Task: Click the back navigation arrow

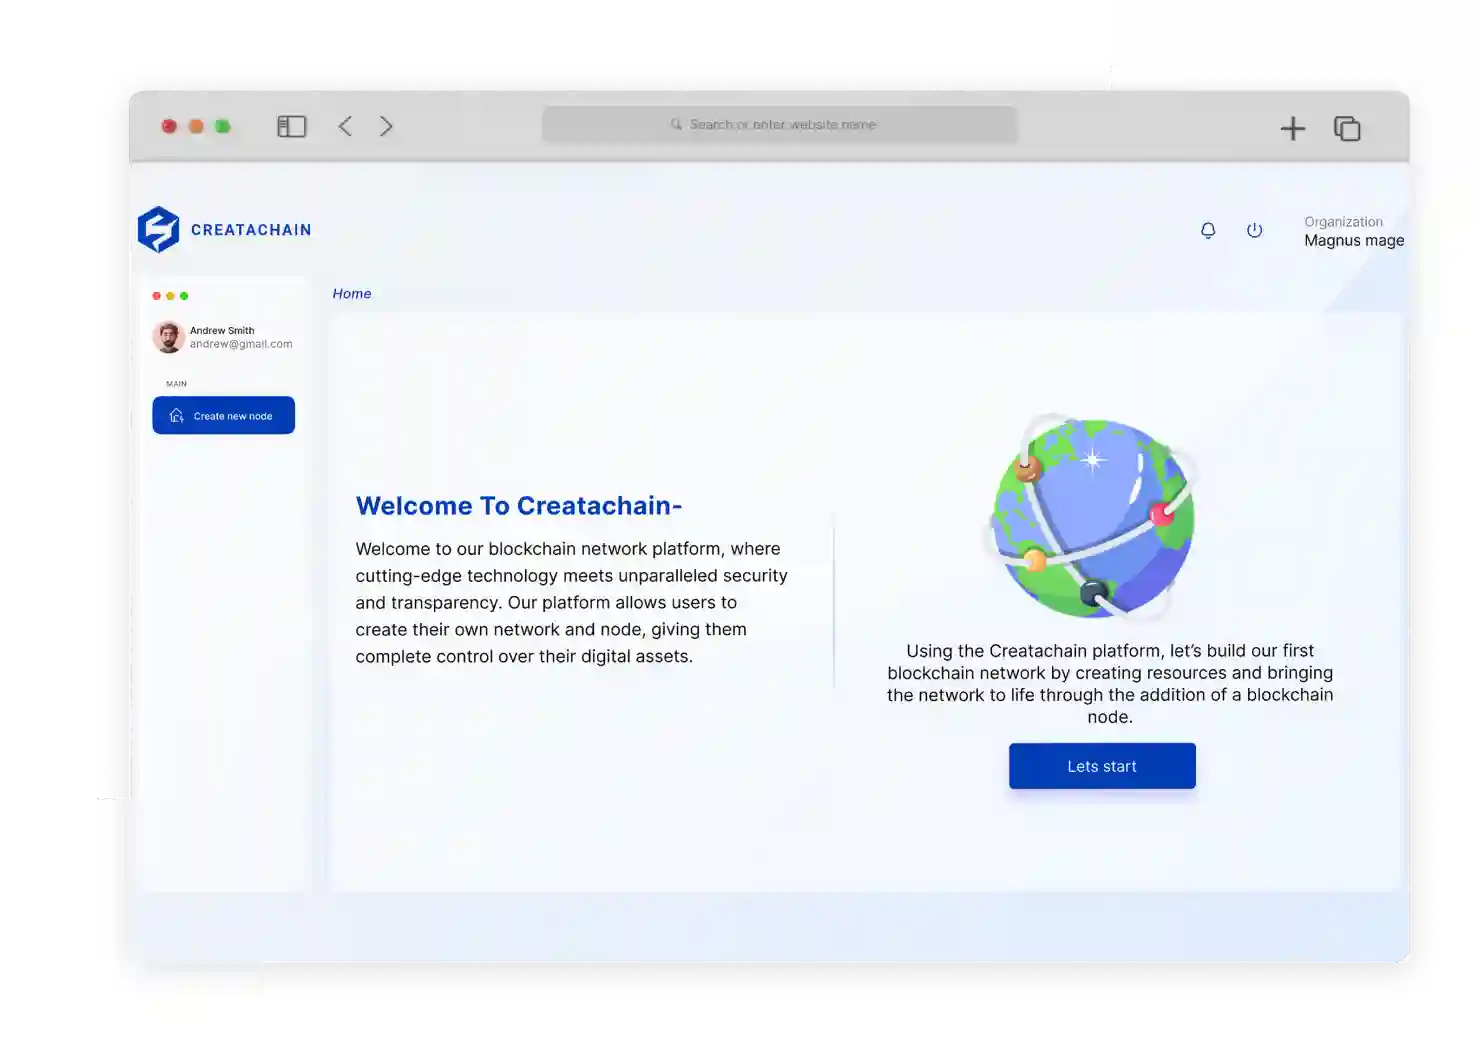Action: tap(345, 126)
